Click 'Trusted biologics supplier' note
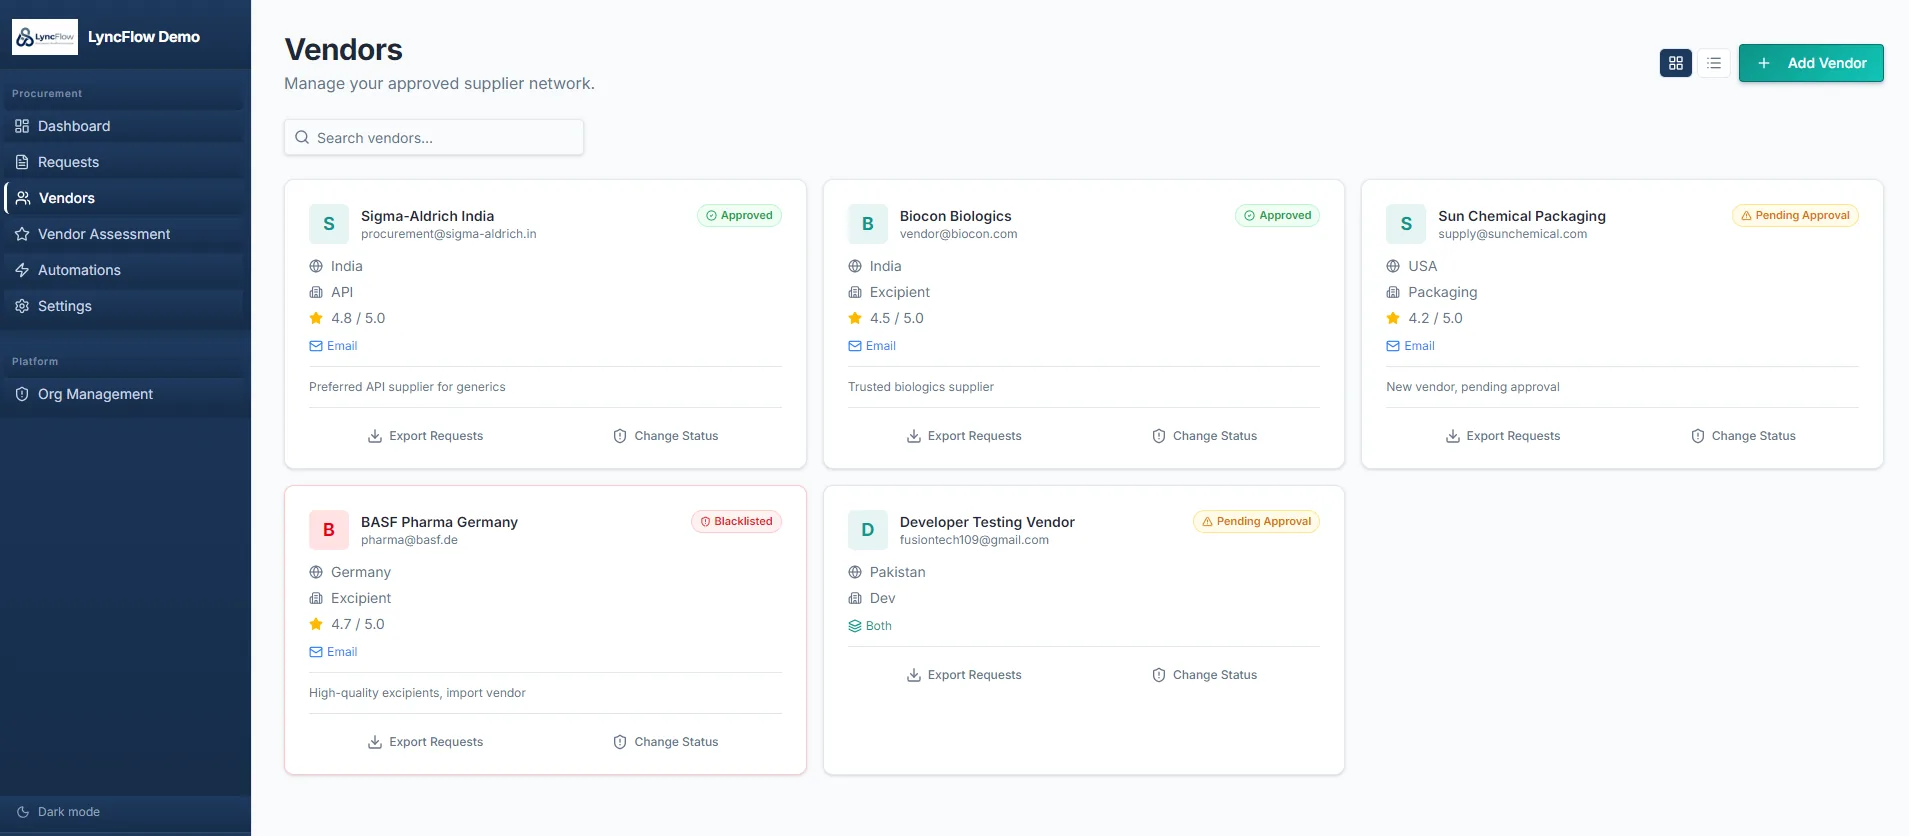 [x=921, y=387]
